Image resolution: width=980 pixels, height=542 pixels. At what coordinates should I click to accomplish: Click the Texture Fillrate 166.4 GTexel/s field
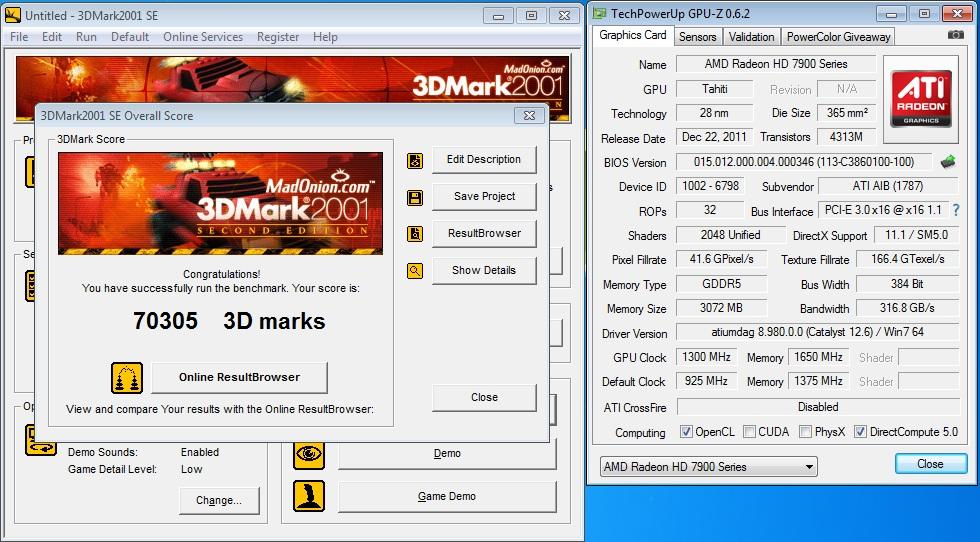point(907,259)
